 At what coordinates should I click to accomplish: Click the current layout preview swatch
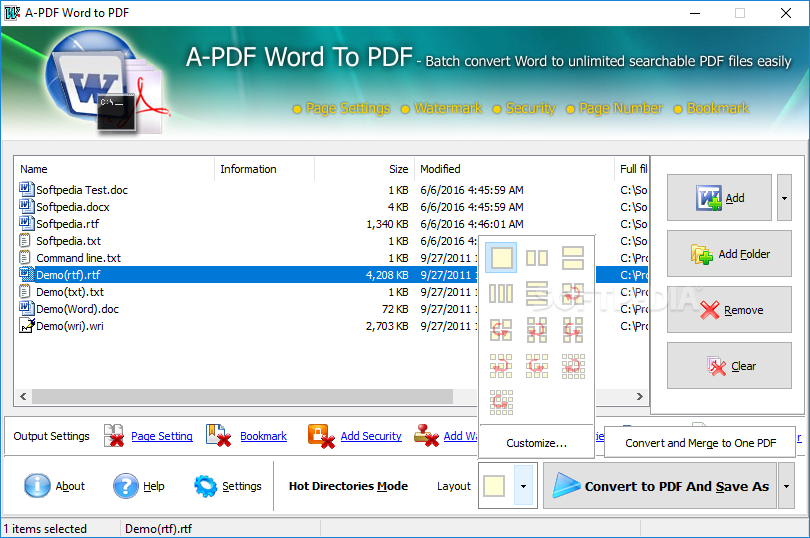pyautogui.click(x=494, y=486)
